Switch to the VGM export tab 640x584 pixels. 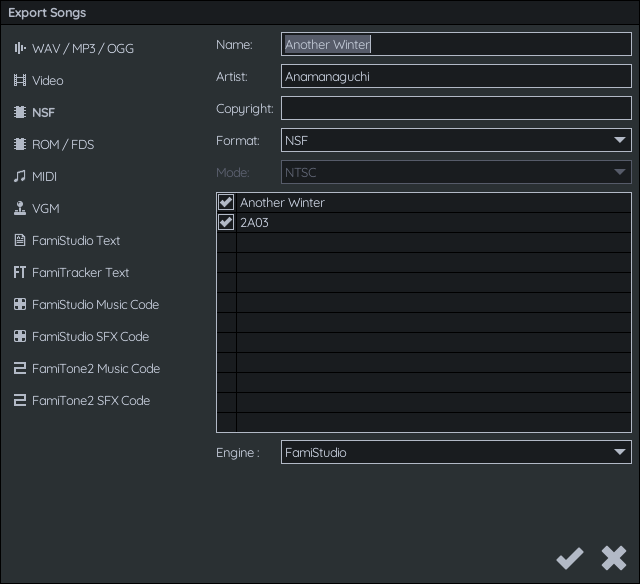coord(37,208)
